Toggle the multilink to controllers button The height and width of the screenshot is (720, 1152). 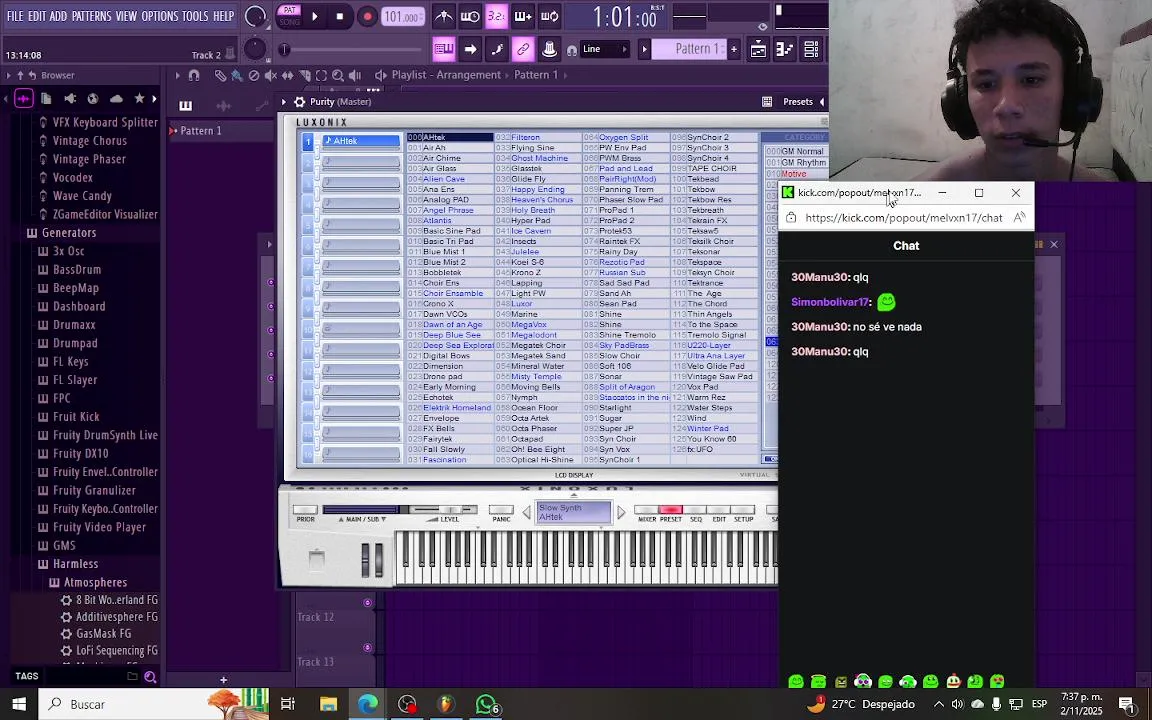(522, 49)
